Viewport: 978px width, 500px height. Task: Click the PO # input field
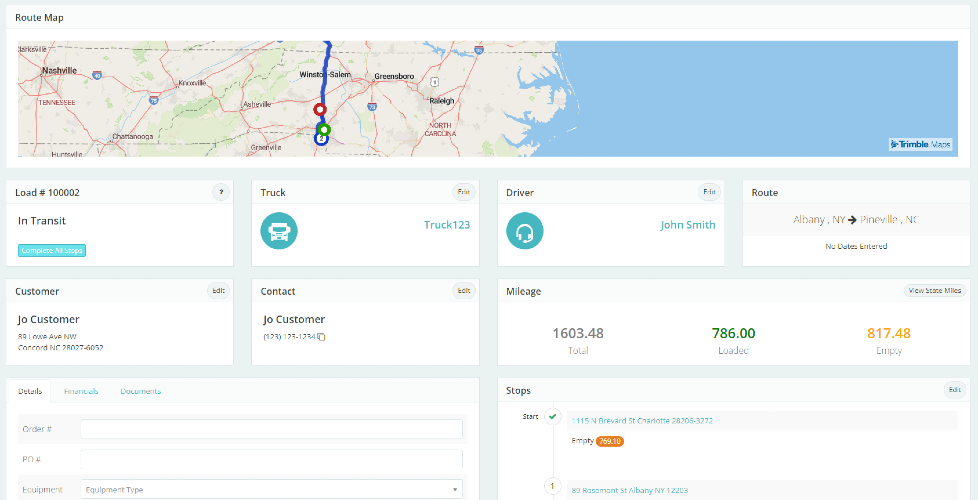pos(271,459)
